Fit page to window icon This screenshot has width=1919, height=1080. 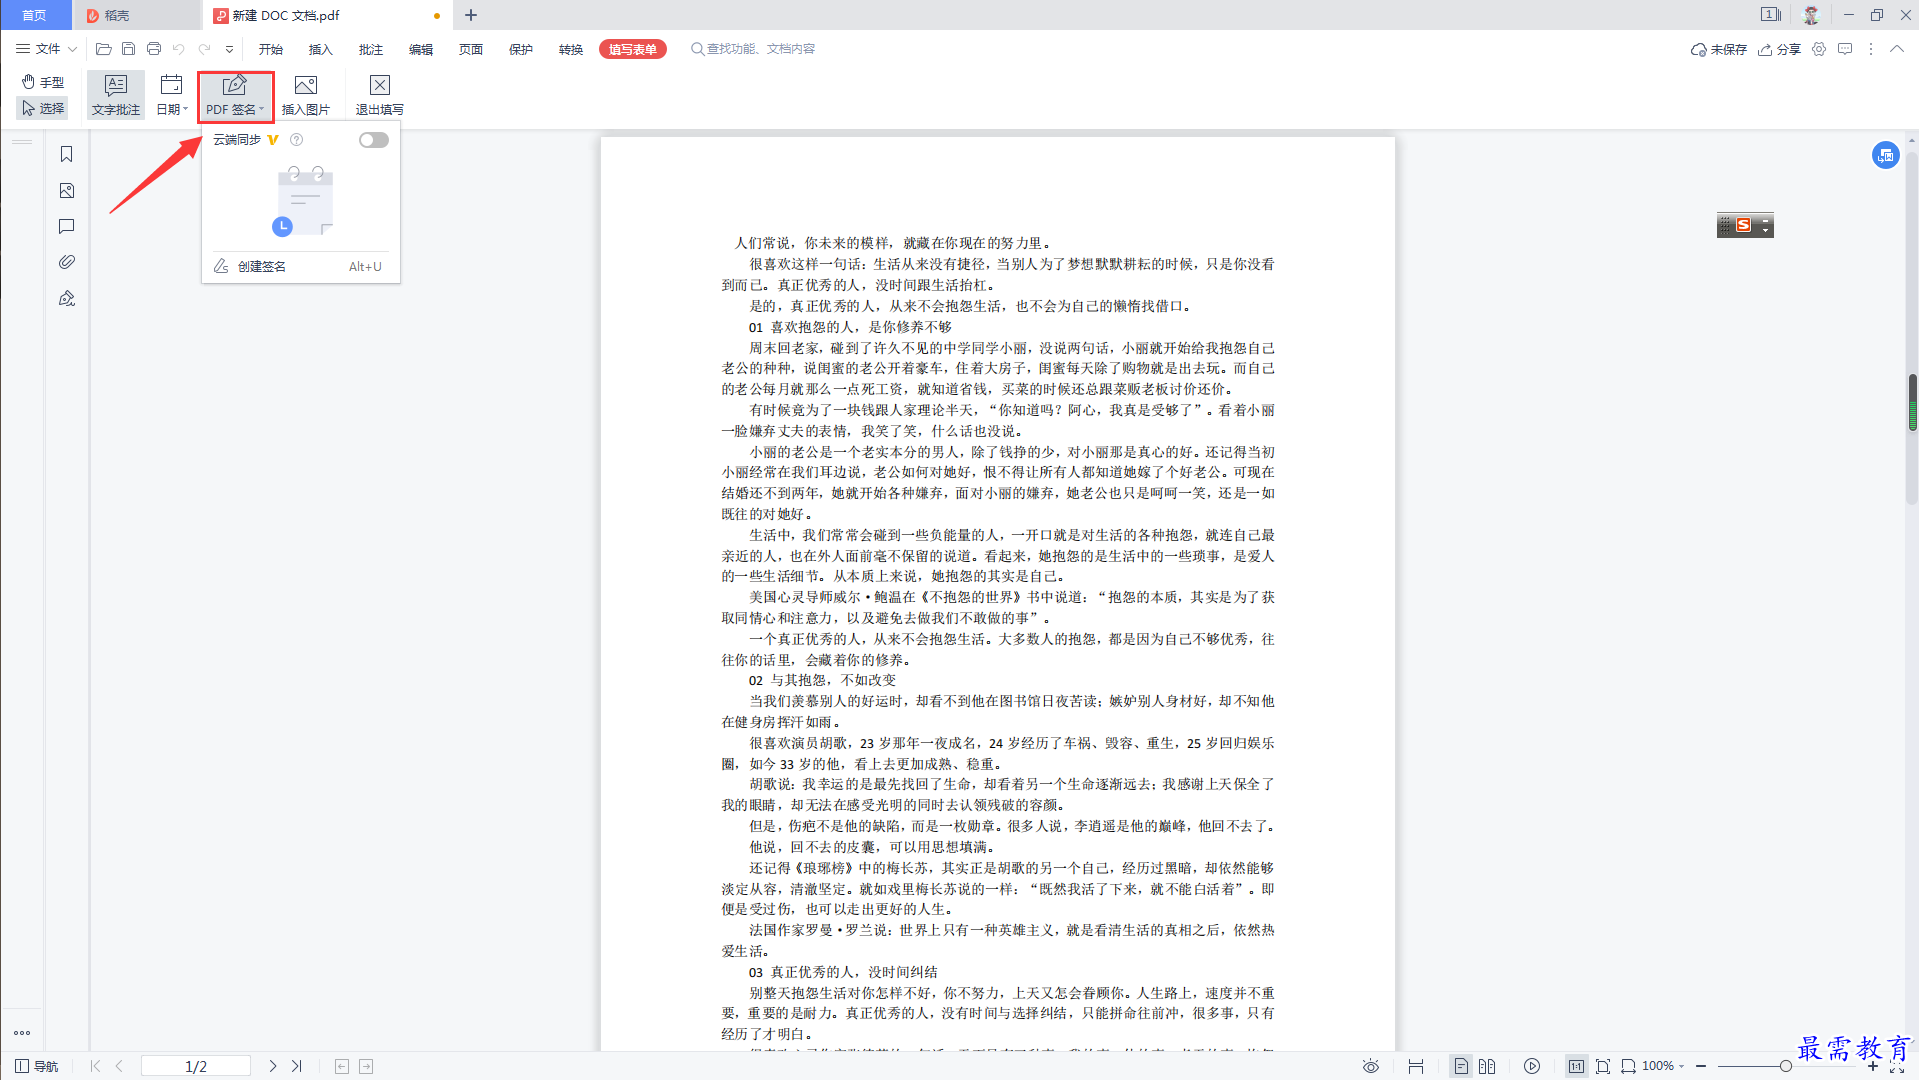(1603, 1066)
